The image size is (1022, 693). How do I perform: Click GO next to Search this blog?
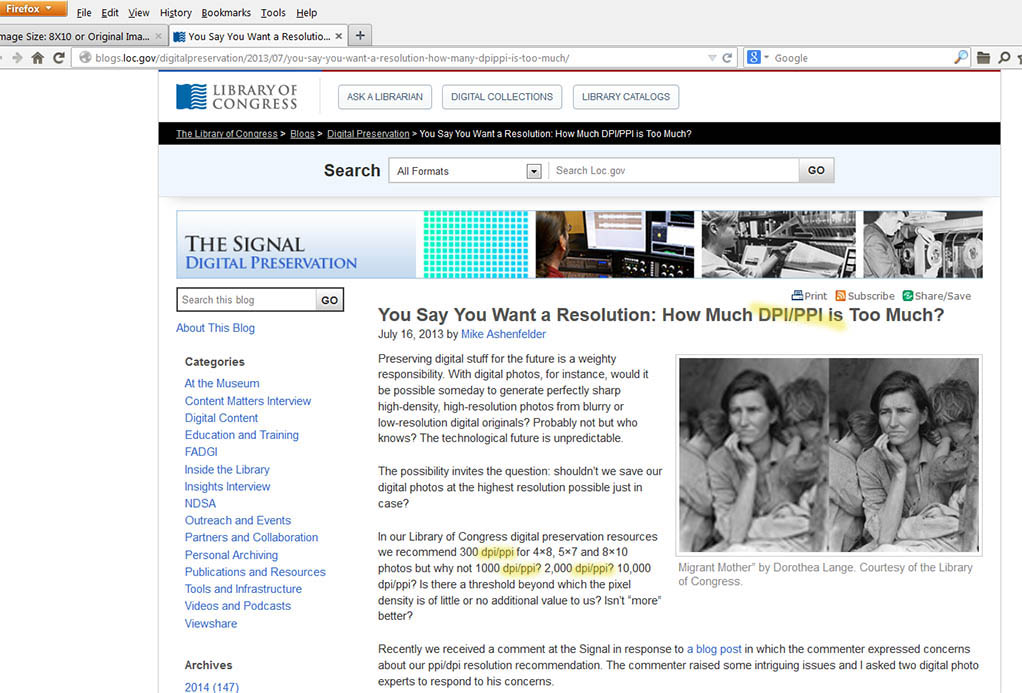[x=329, y=300]
